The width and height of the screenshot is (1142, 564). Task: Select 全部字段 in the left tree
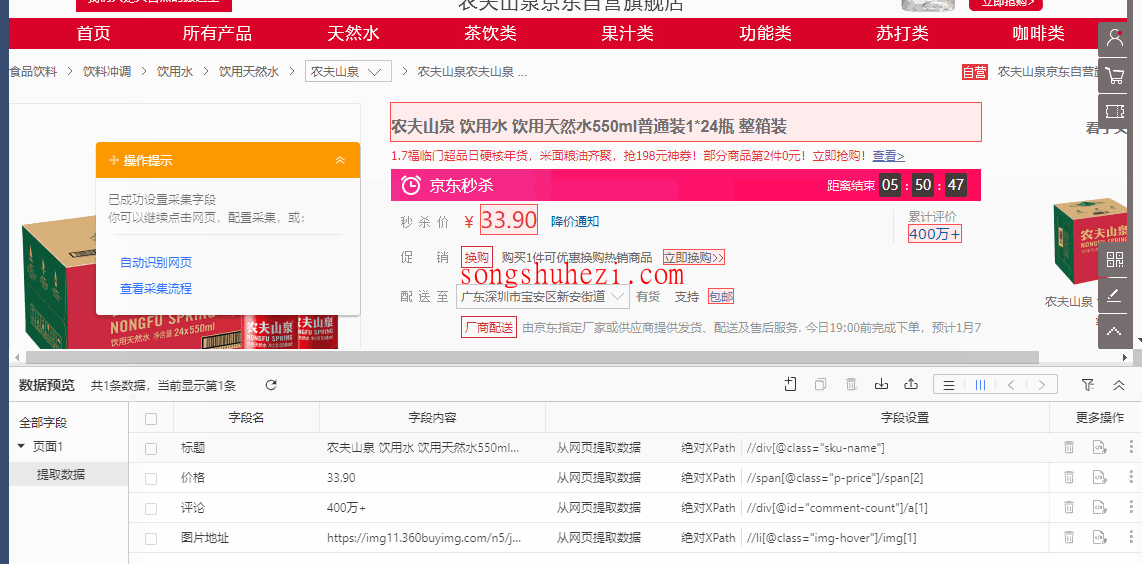click(43, 423)
